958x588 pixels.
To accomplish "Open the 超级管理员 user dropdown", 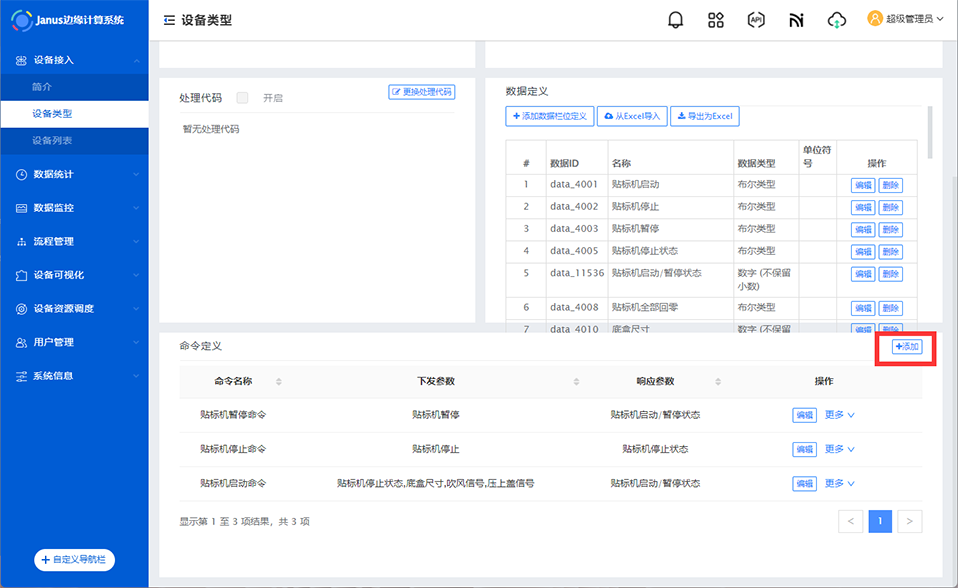I will [905, 19].
